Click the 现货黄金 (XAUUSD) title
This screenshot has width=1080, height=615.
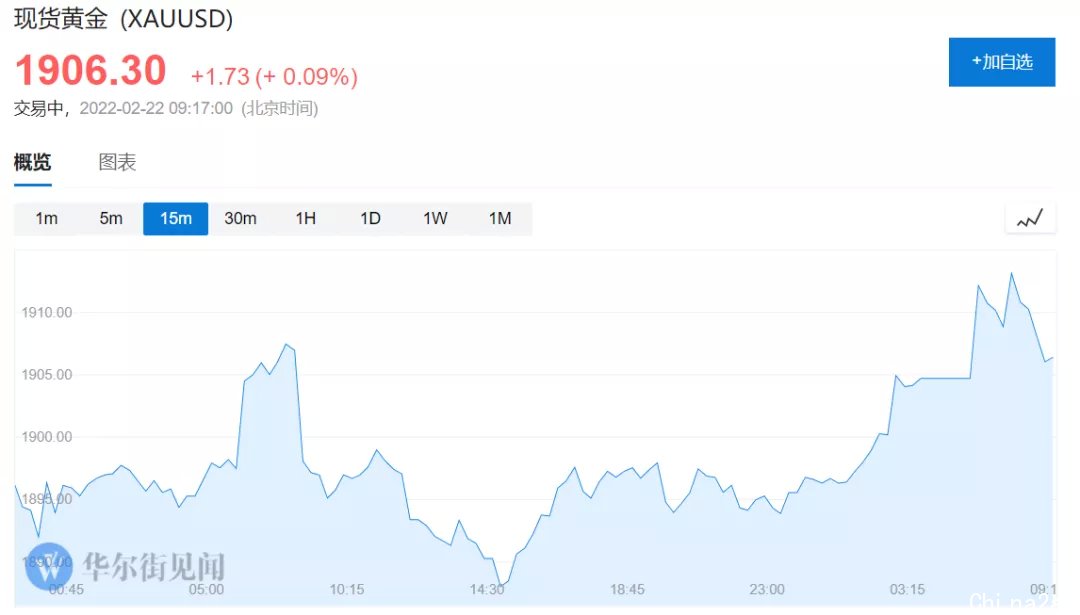tap(123, 19)
